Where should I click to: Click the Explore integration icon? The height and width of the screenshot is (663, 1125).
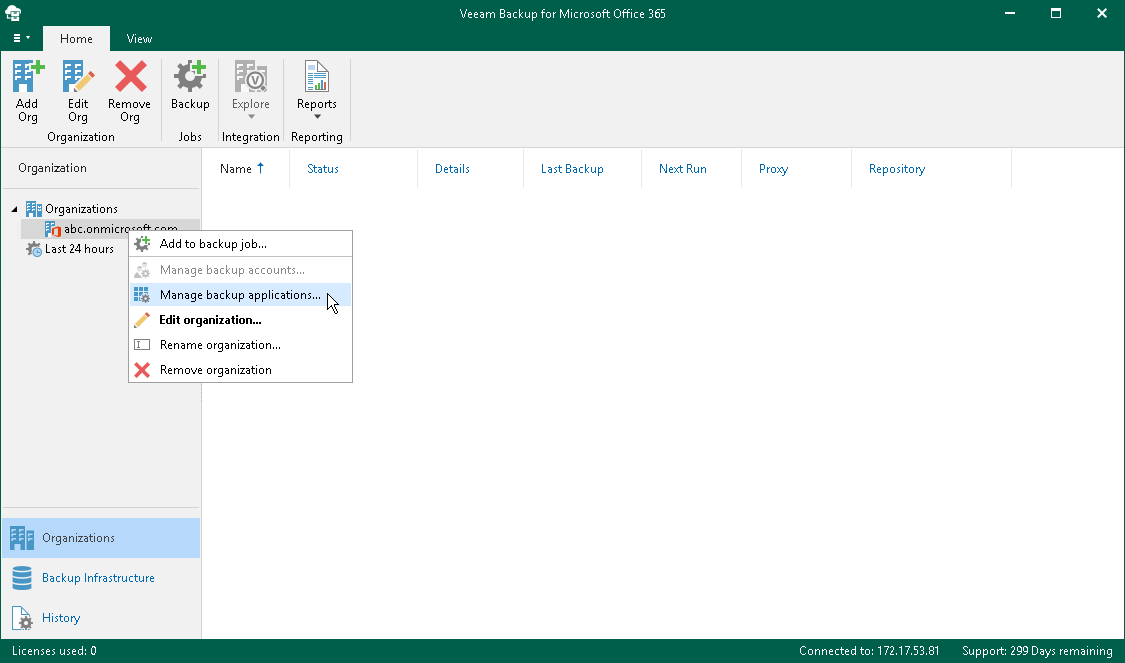[250, 76]
